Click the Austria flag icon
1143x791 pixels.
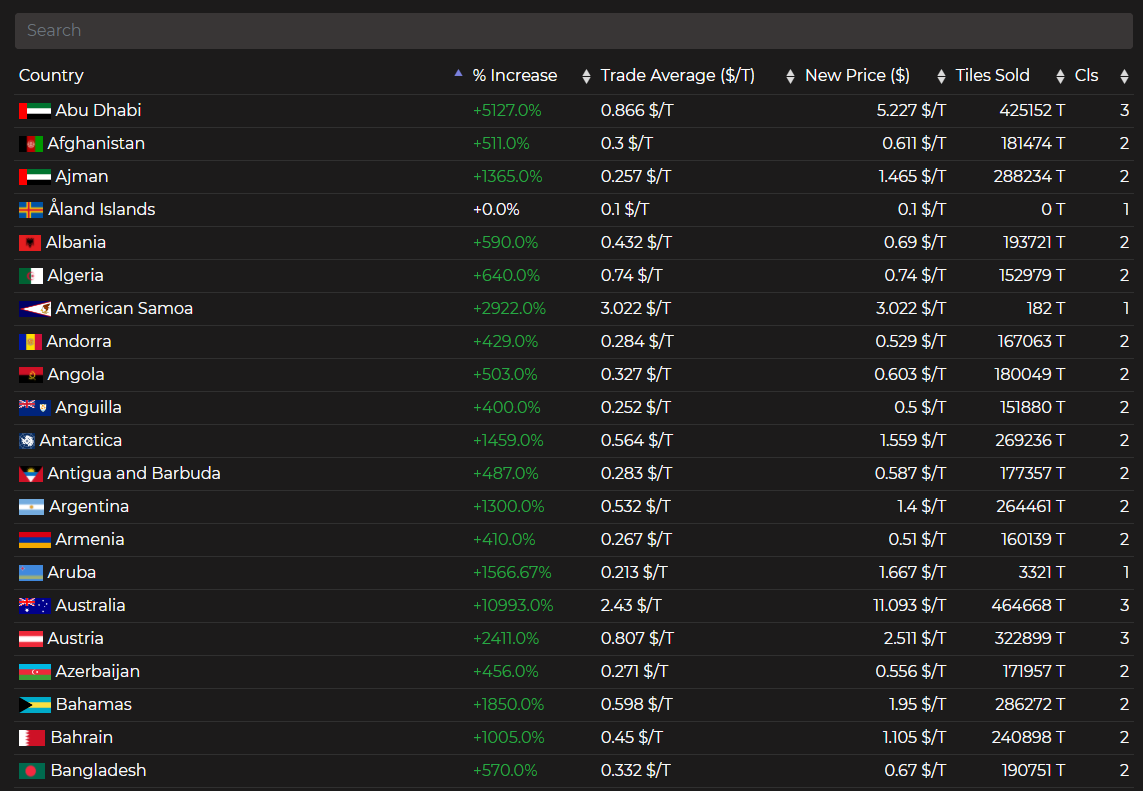tap(31, 639)
